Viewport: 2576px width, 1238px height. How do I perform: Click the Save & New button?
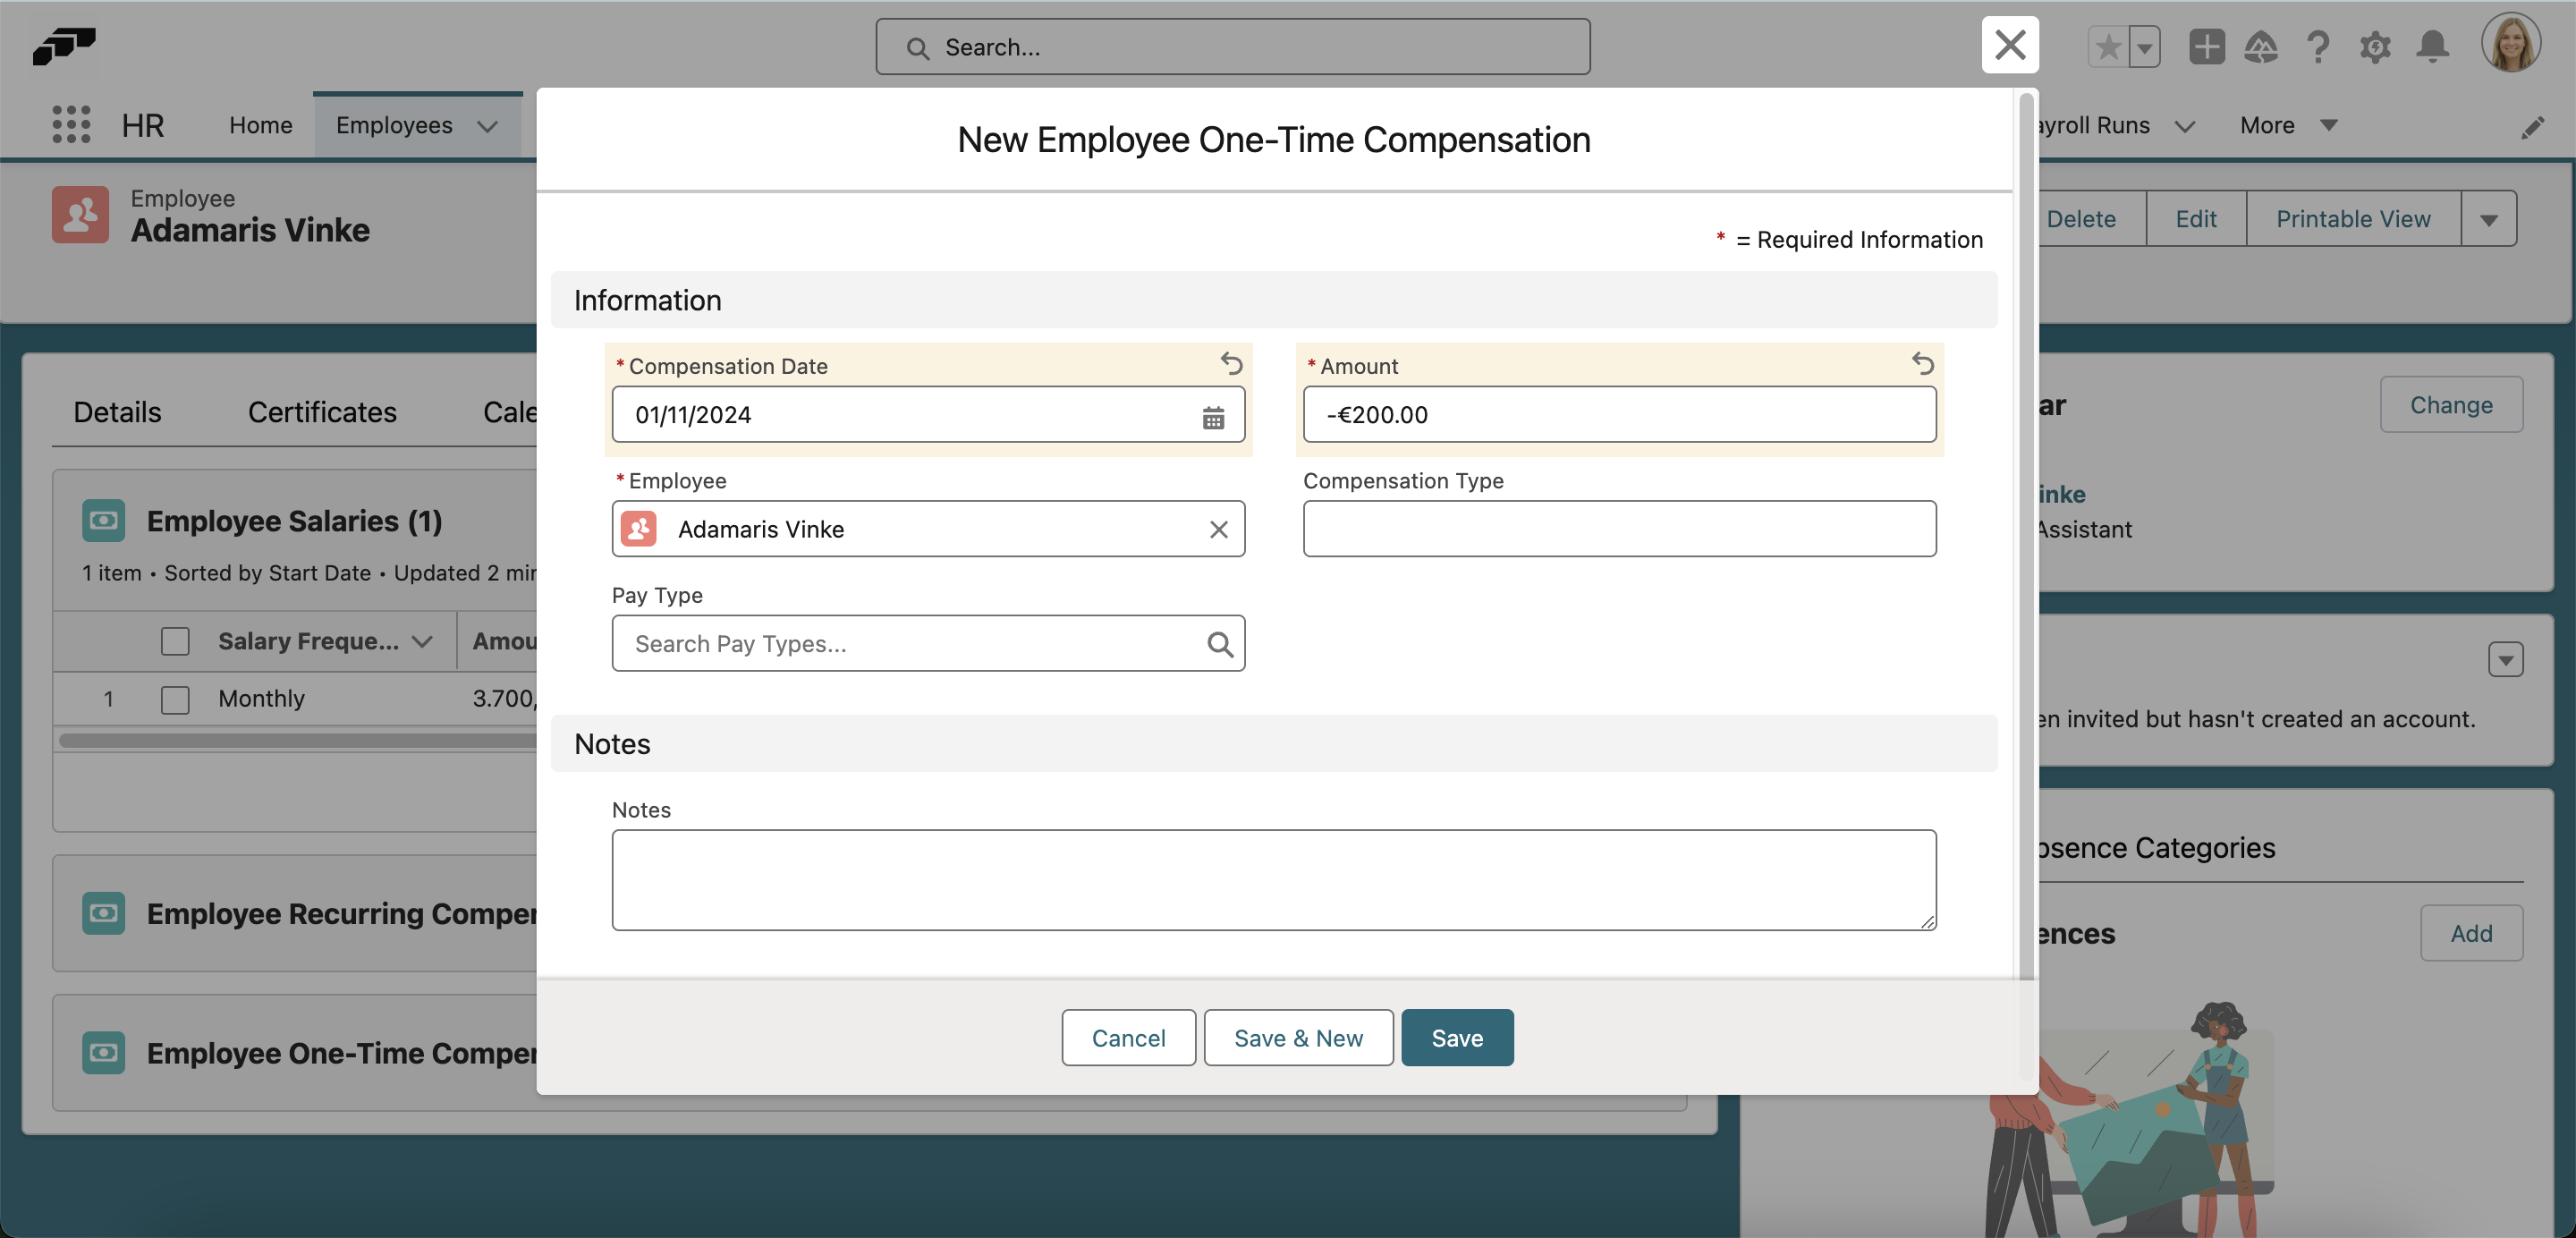pos(1297,1037)
